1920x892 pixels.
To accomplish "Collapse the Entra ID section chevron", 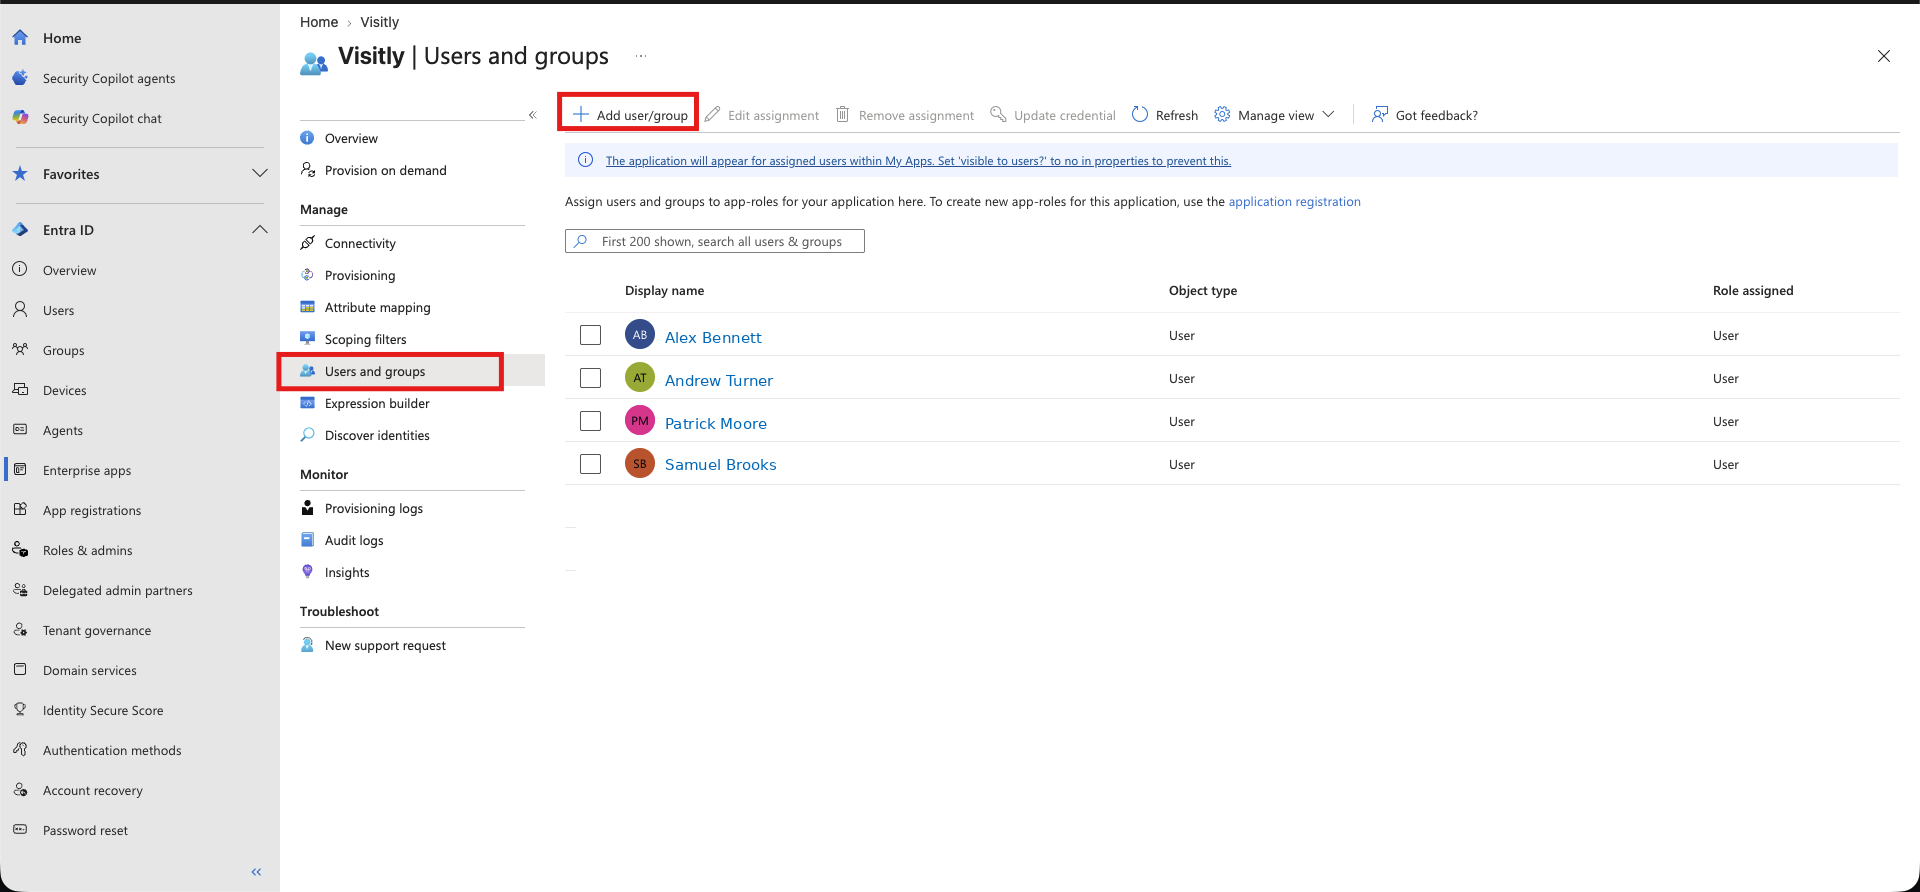I will pyautogui.click(x=260, y=229).
